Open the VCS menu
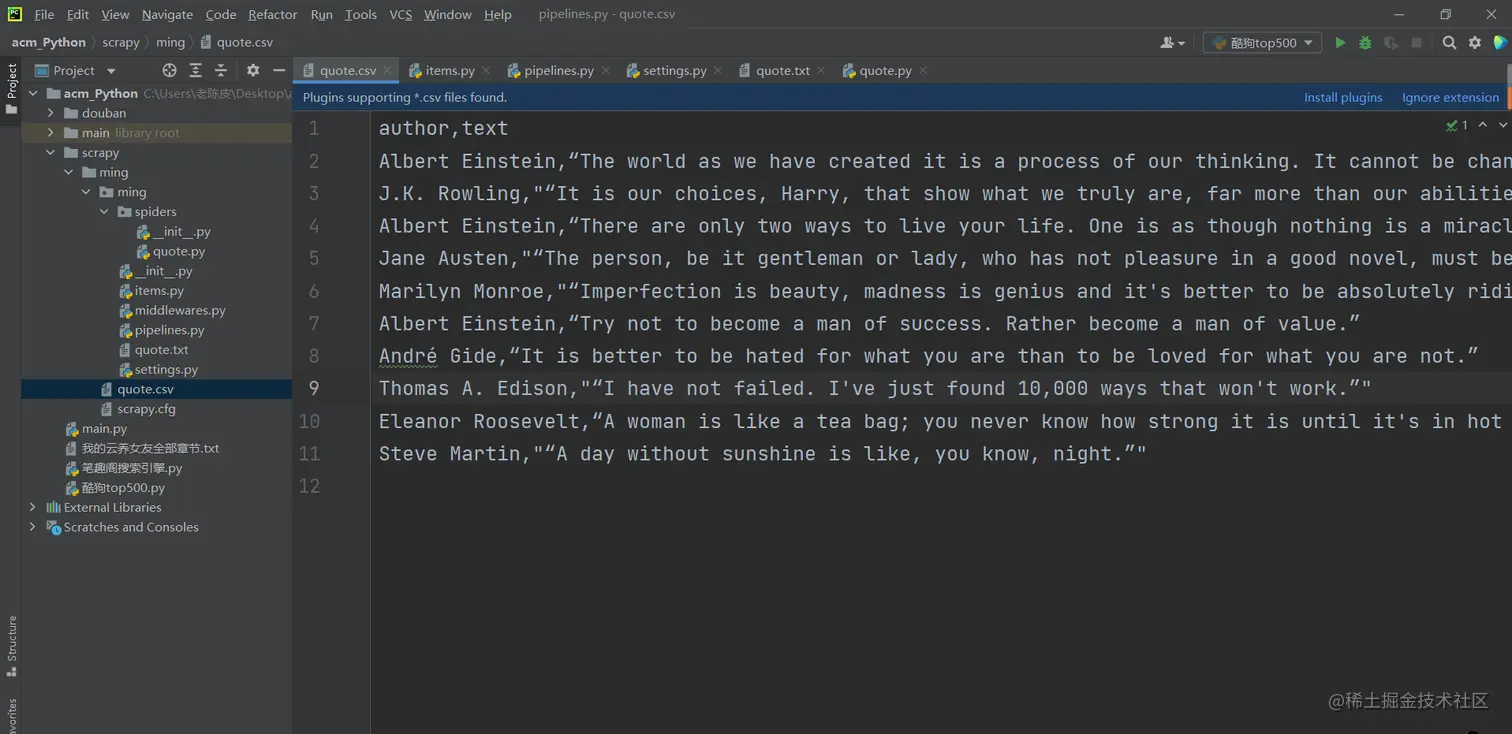 400,14
